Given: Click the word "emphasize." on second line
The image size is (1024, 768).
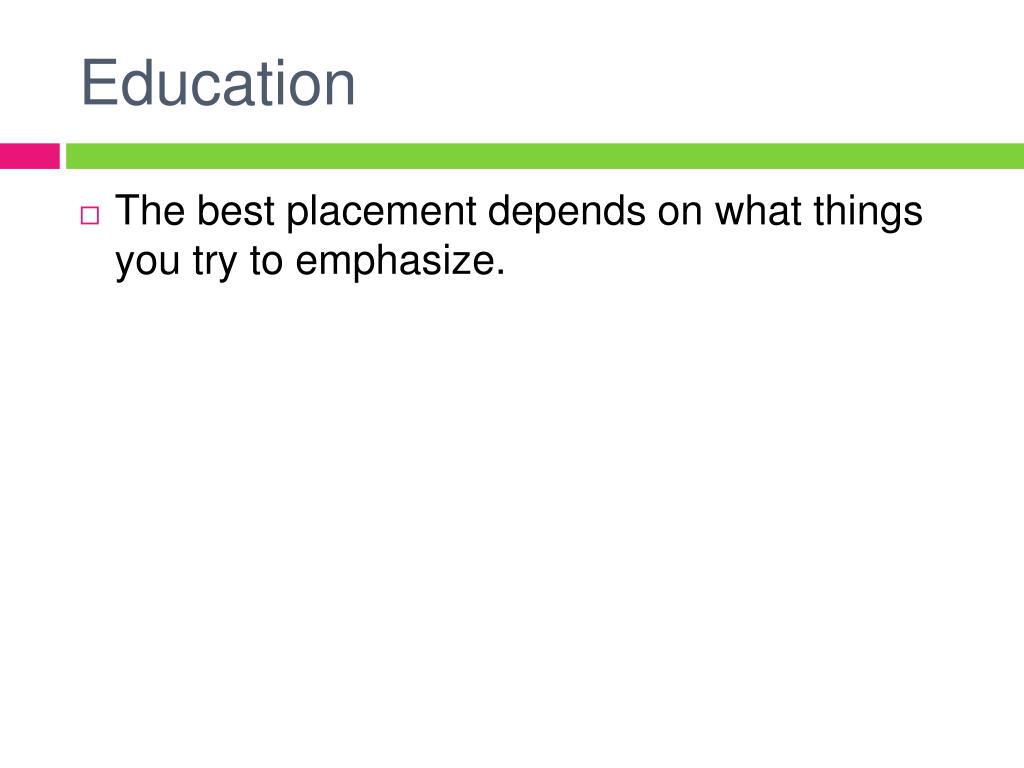Looking at the screenshot, I should pos(400,261).
